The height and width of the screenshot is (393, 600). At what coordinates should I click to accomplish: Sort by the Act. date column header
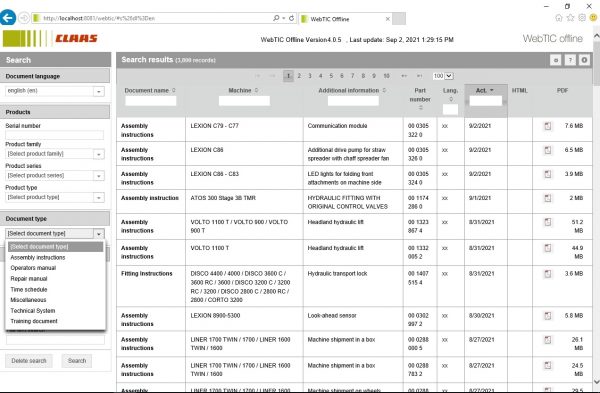(x=484, y=91)
